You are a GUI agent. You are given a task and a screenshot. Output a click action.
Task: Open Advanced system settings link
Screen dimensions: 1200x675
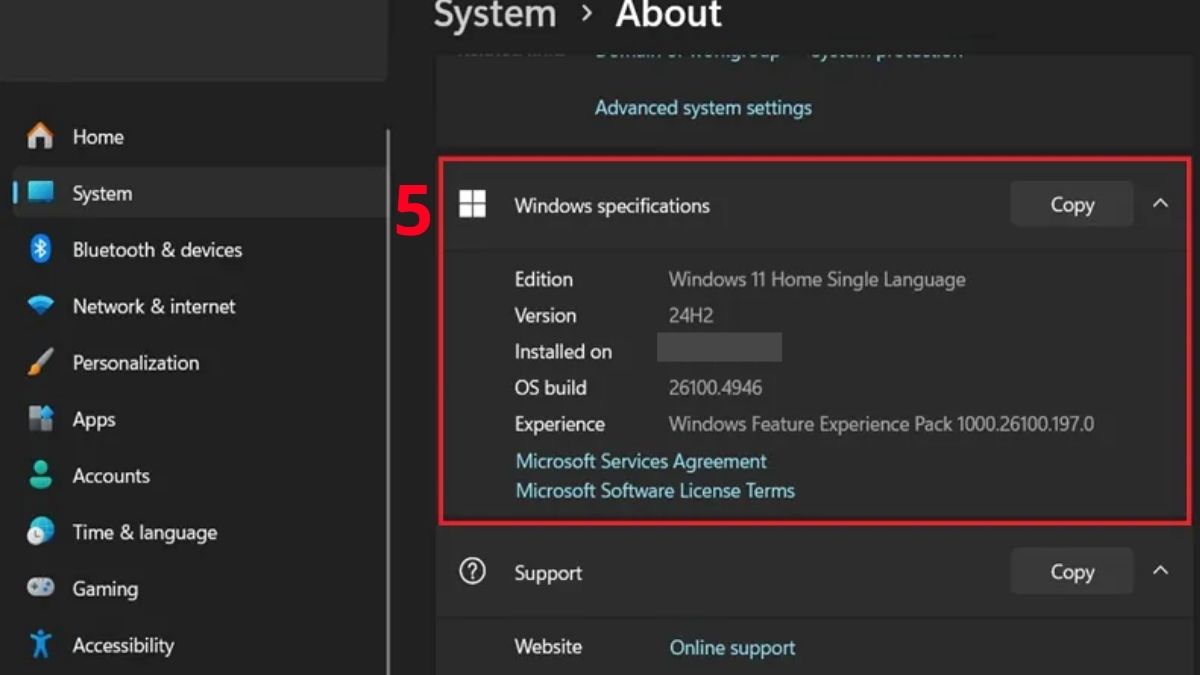coord(703,107)
